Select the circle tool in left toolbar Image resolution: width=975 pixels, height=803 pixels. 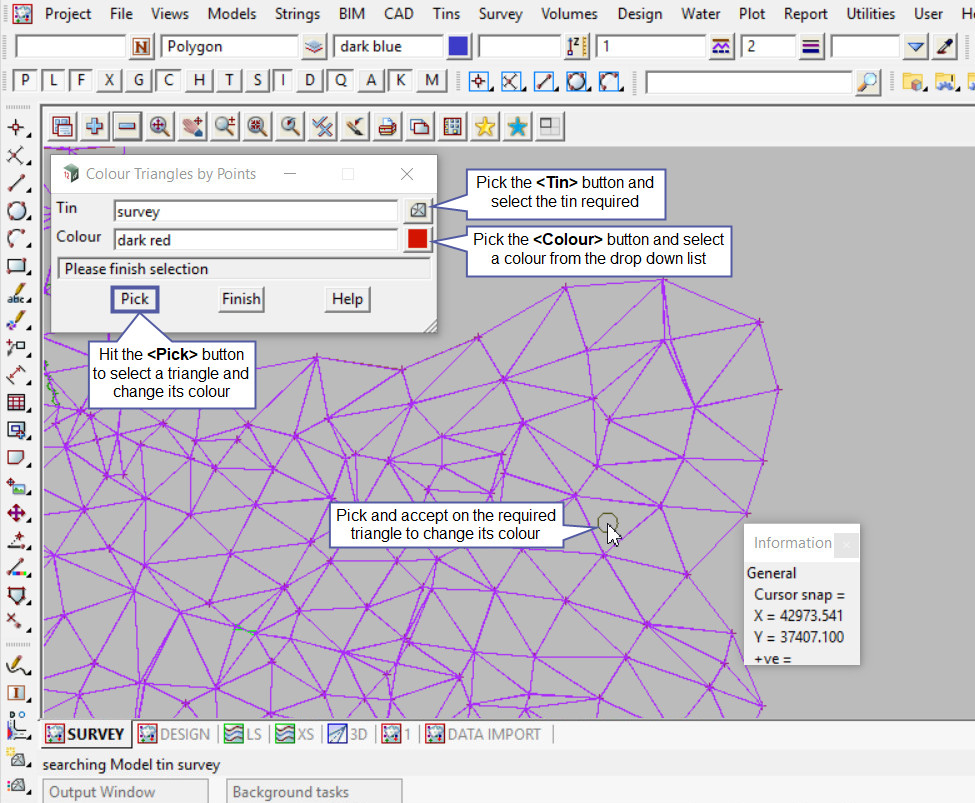[x=16, y=211]
